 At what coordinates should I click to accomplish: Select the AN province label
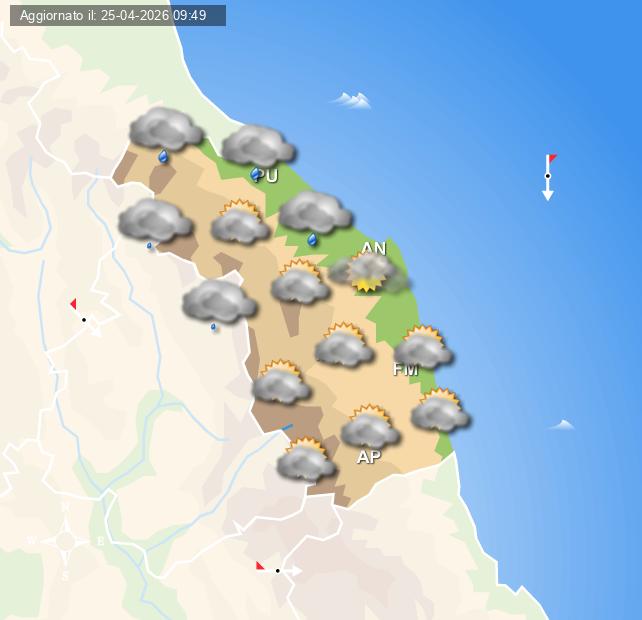[374, 248]
